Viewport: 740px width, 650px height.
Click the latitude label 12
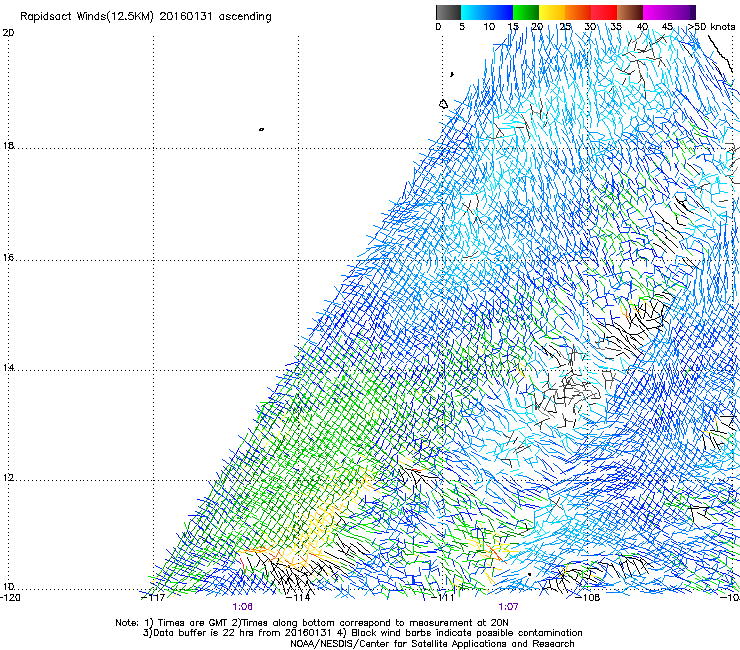8,478
